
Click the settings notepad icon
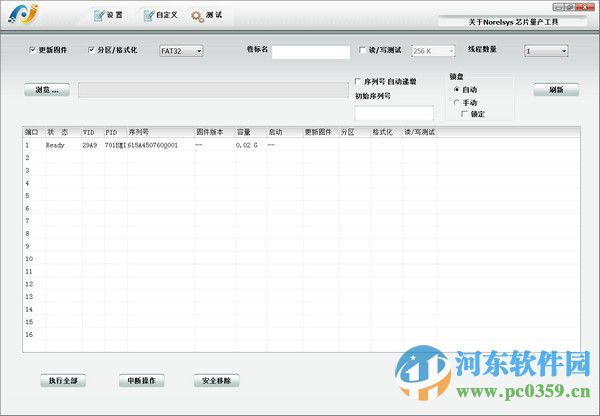(99, 15)
